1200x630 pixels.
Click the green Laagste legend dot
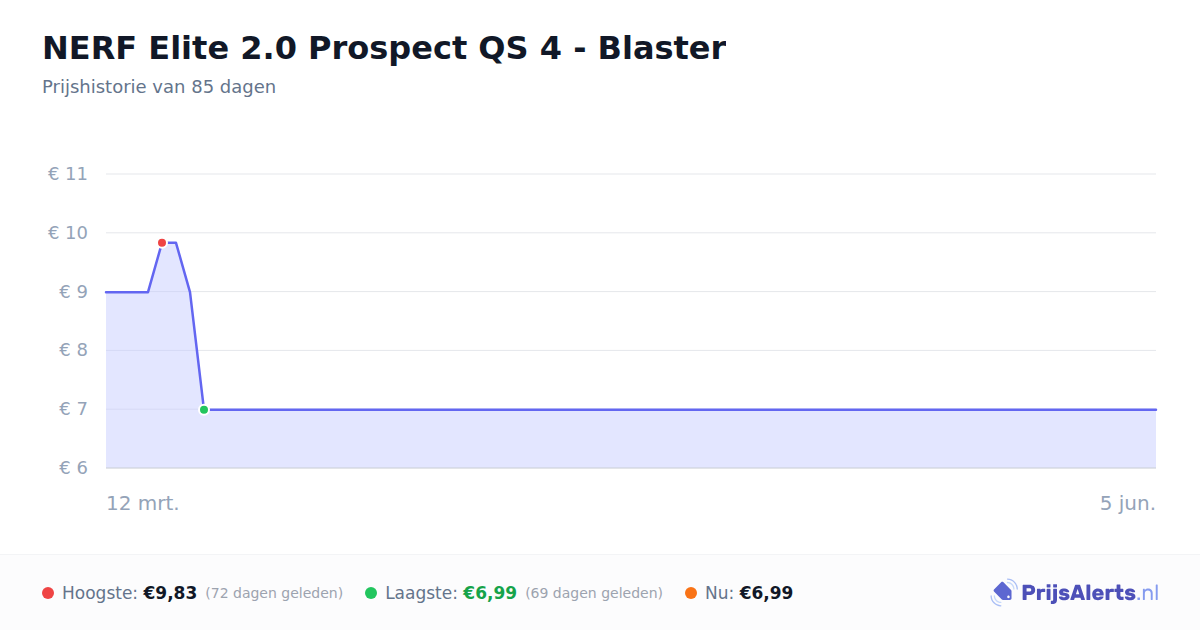pyautogui.click(x=371, y=593)
